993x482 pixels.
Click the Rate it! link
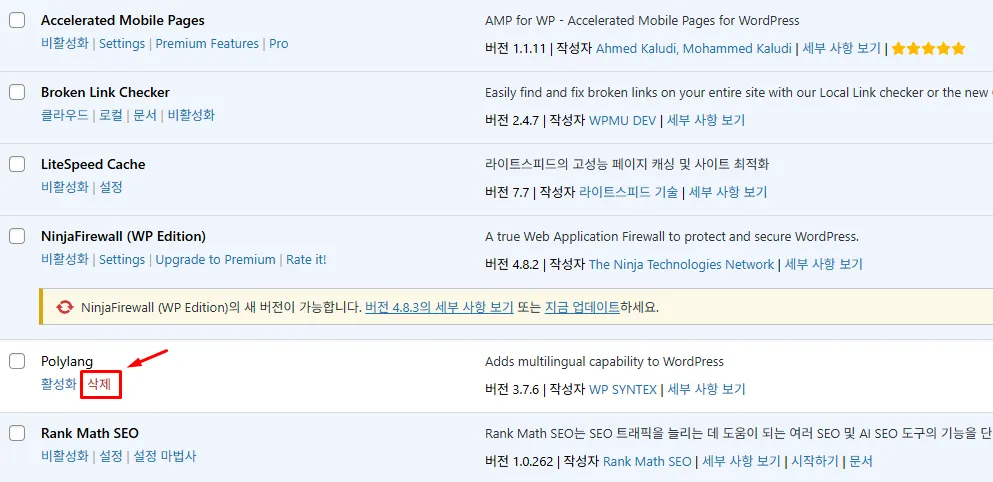pyautogui.click(x=306, y=260)
